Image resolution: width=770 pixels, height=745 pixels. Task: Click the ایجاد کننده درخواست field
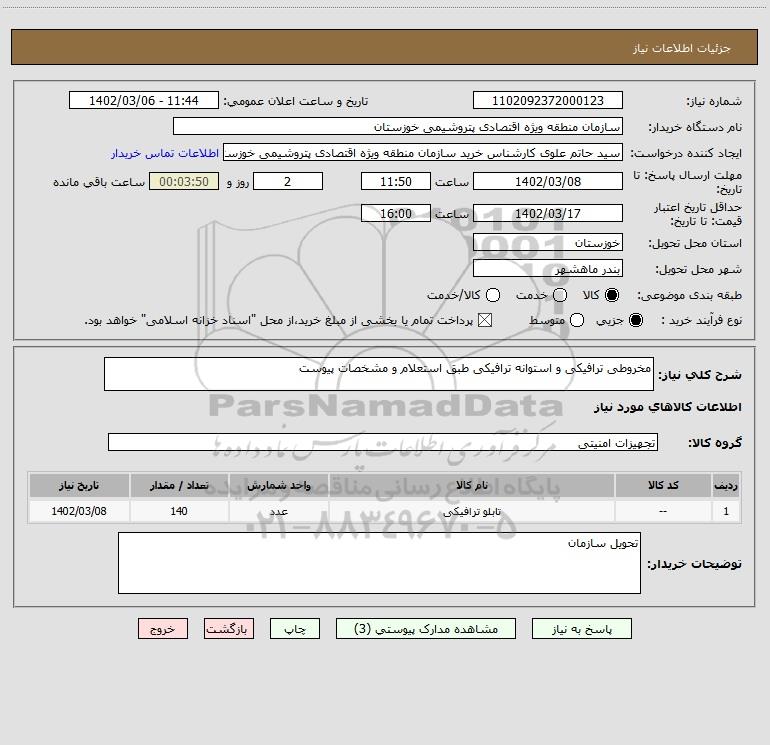tap(423, 152)
